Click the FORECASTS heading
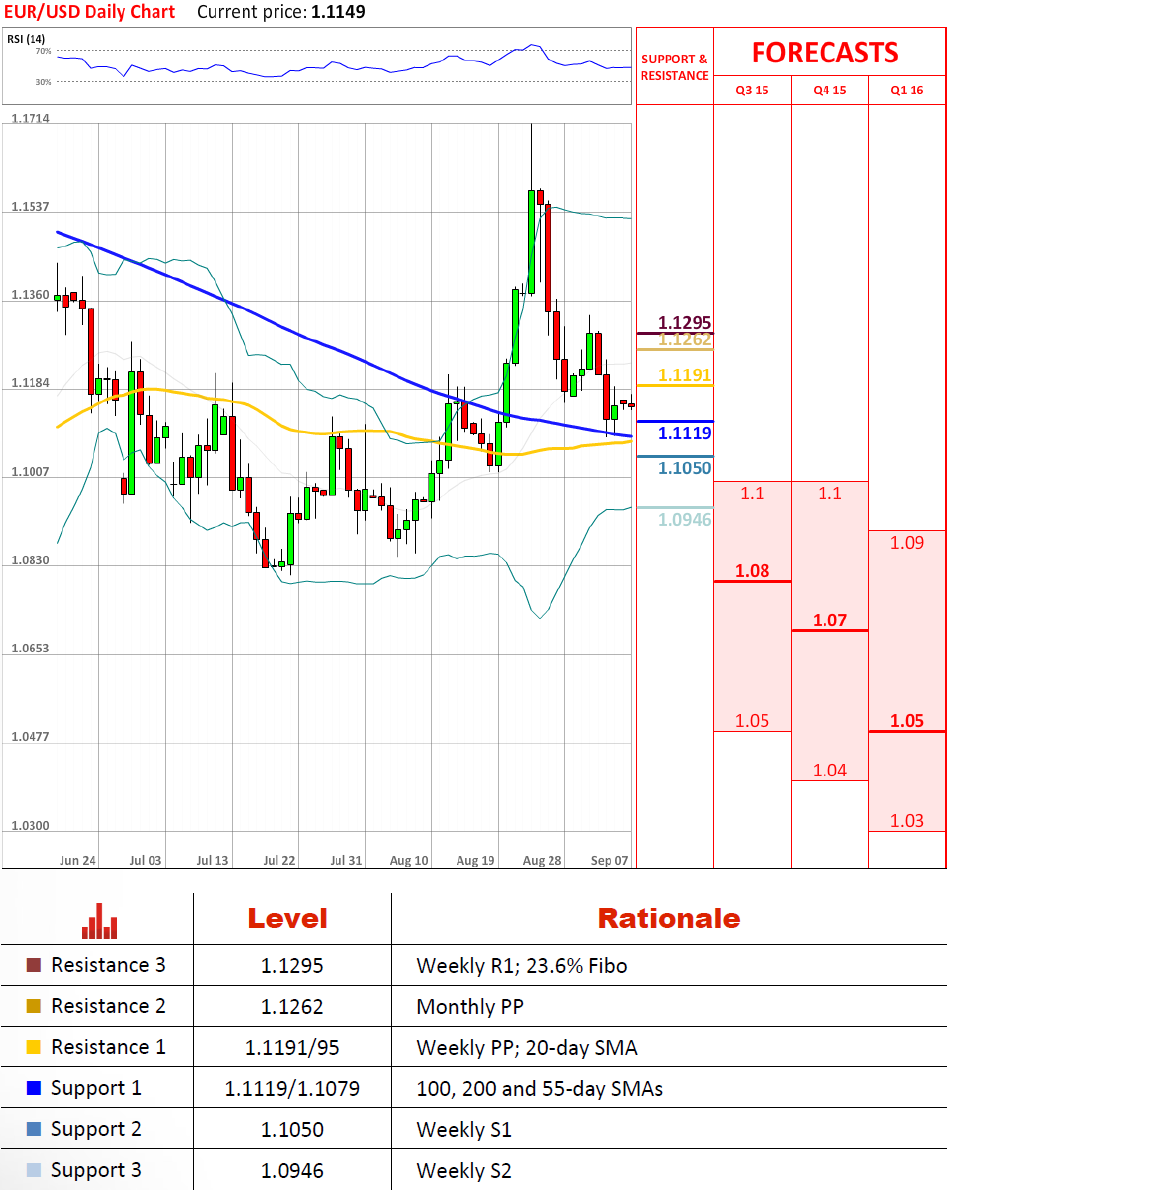1152x1190 pixels. tap(825, 53)
